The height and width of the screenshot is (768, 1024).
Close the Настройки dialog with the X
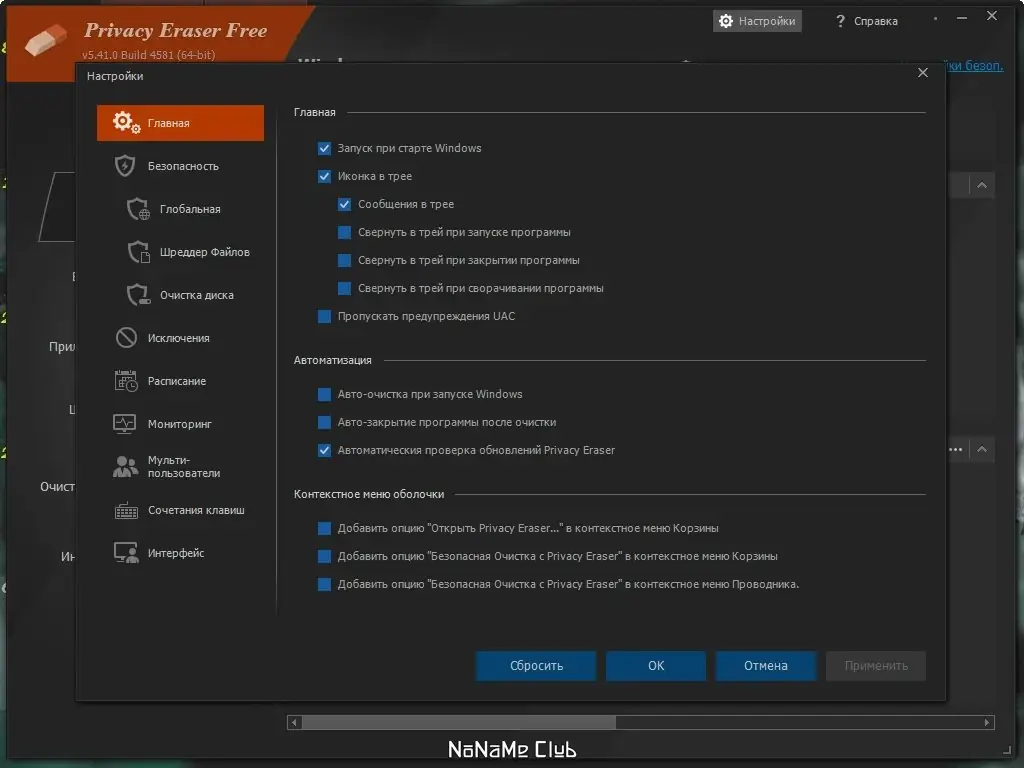(923, 72)
